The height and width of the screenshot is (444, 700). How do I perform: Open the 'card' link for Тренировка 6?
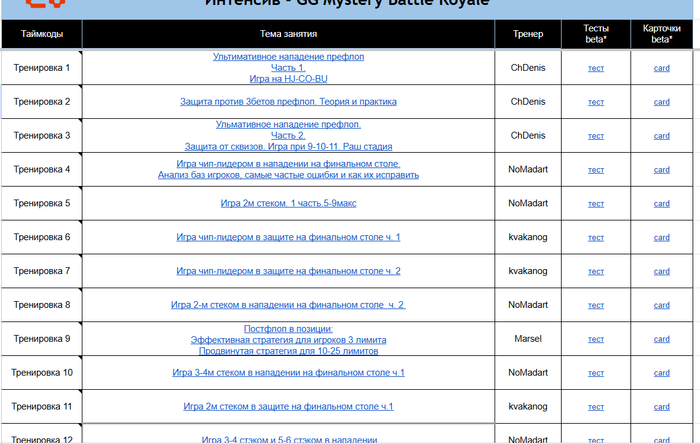click(x=661, y=238)
